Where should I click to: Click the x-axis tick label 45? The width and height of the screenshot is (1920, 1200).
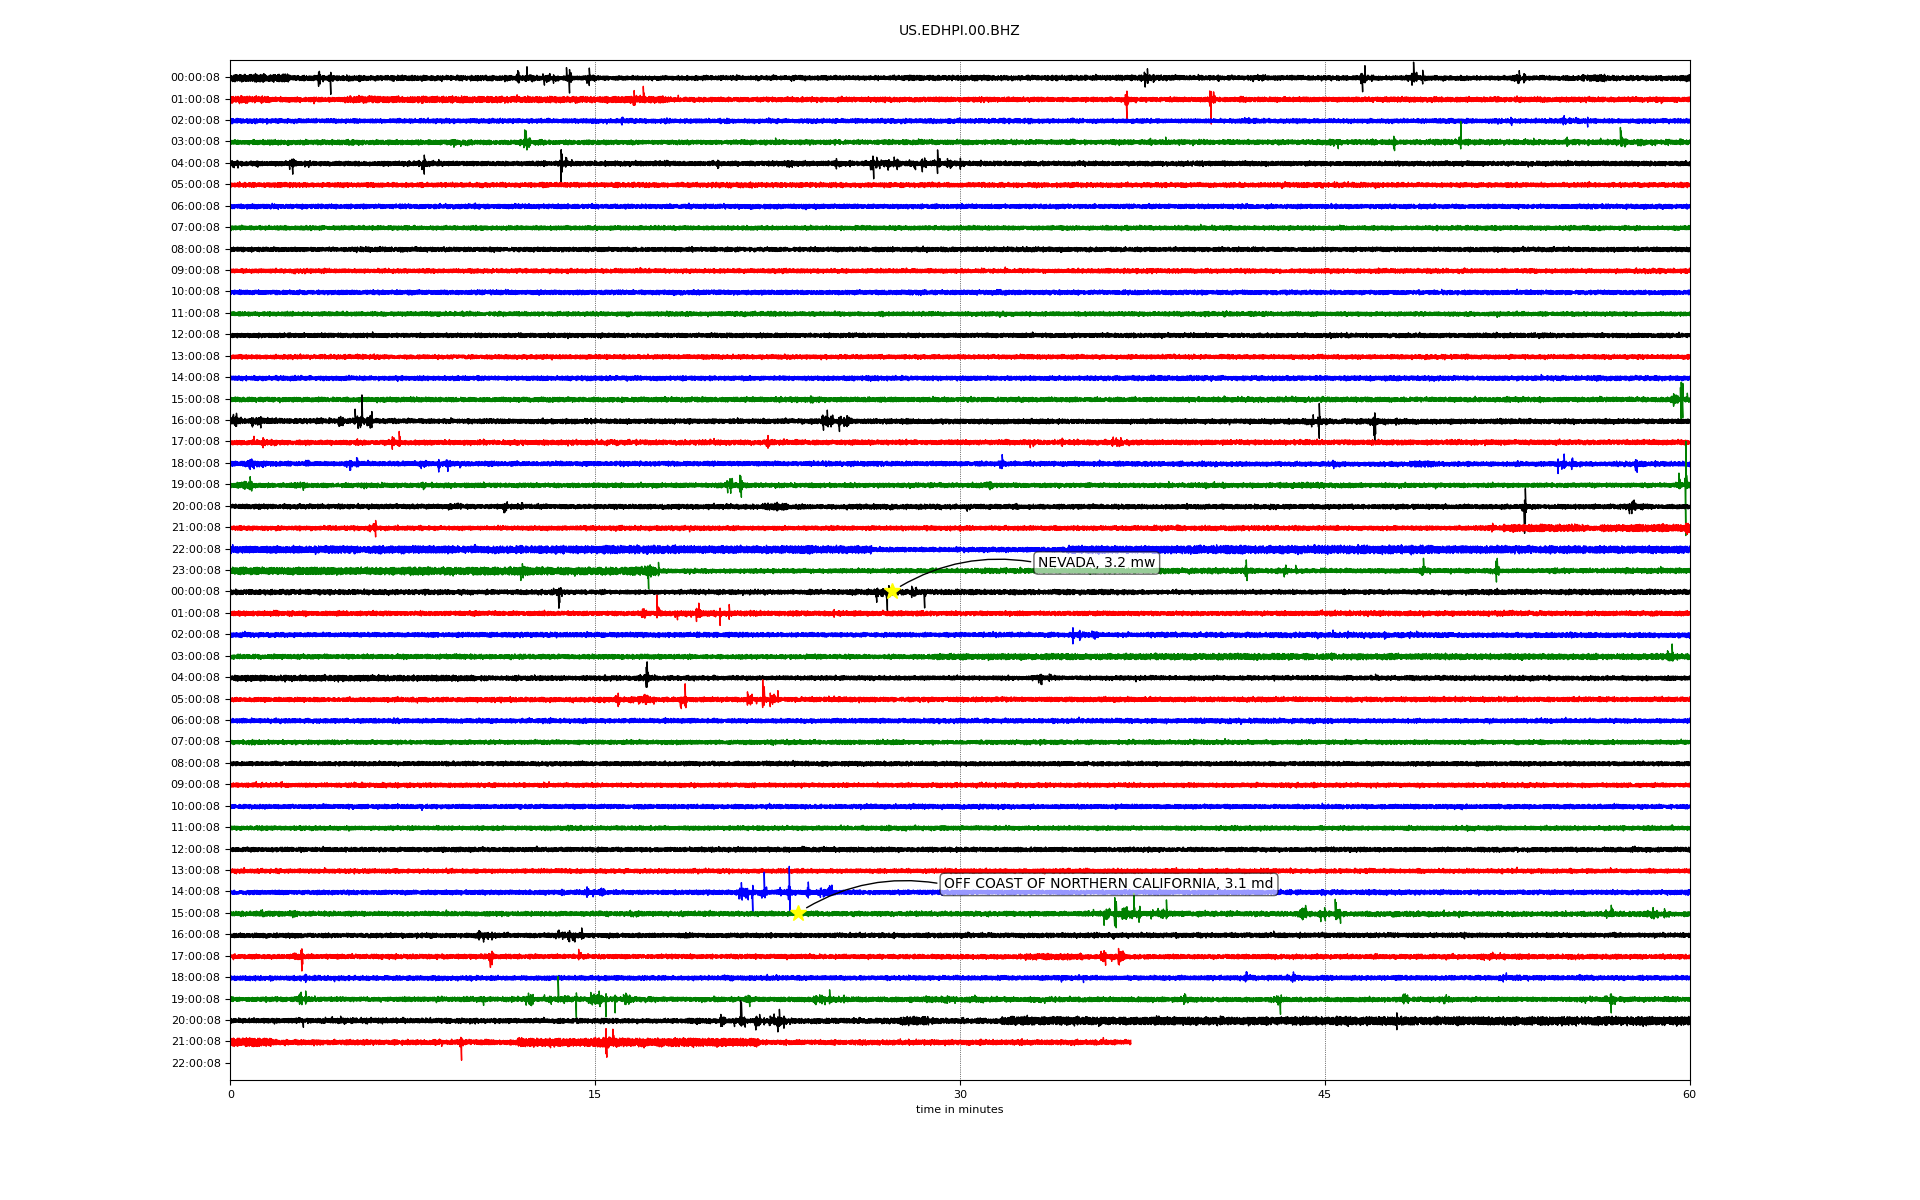point(1325,1094)
